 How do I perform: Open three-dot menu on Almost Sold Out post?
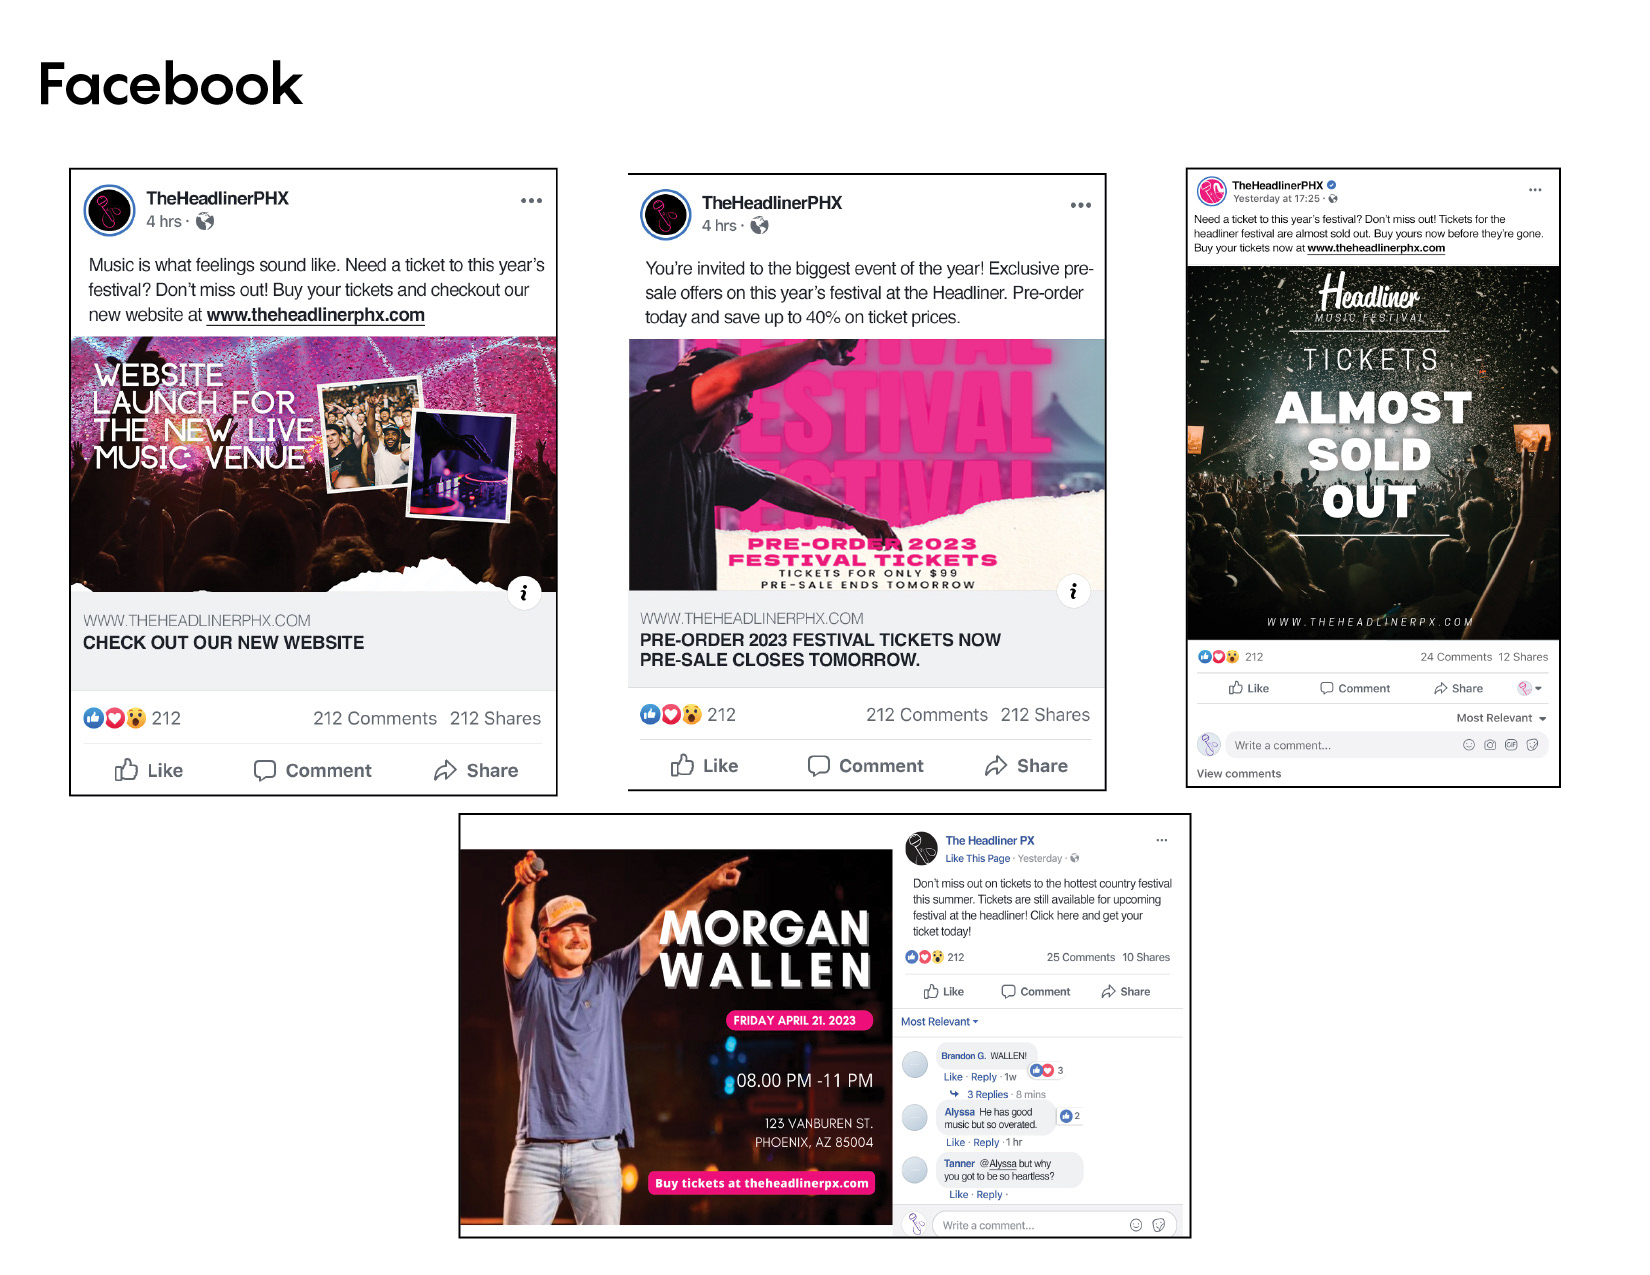pos(1535,190)
